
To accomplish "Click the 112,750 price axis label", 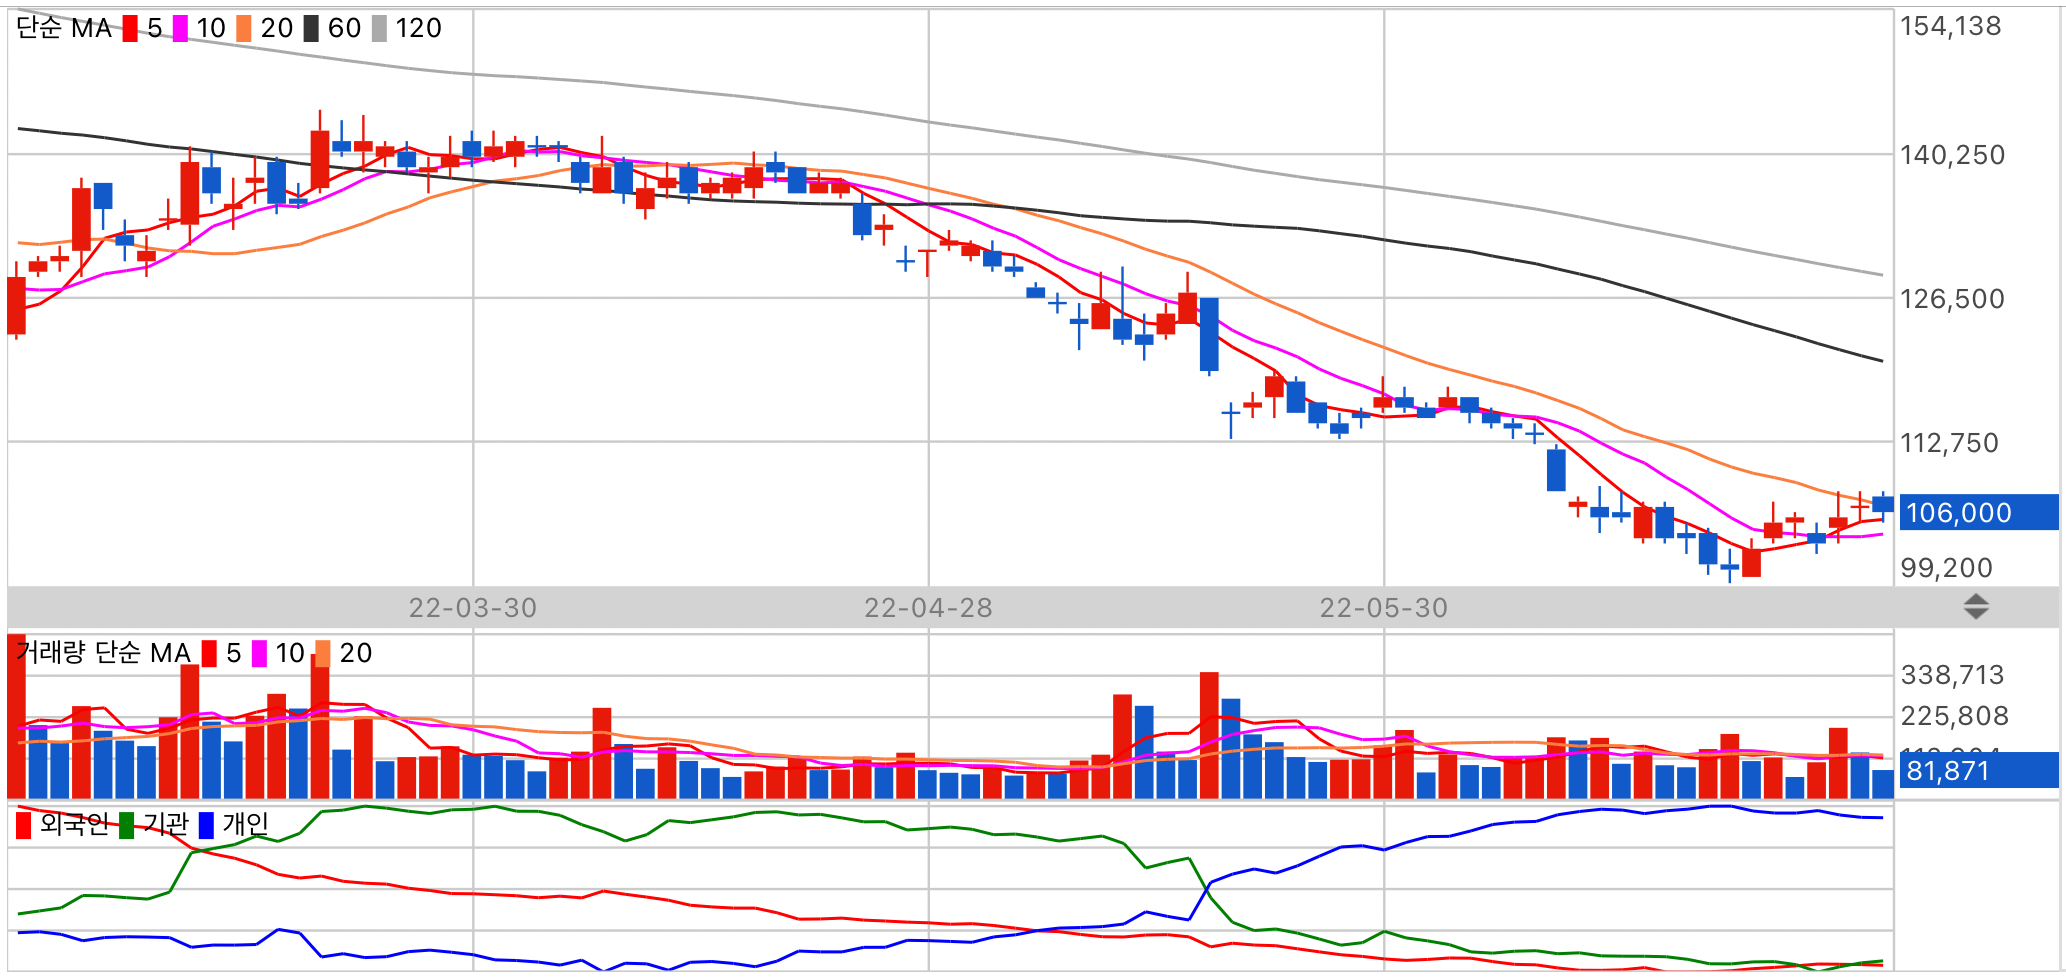I will coord(1950,443).
